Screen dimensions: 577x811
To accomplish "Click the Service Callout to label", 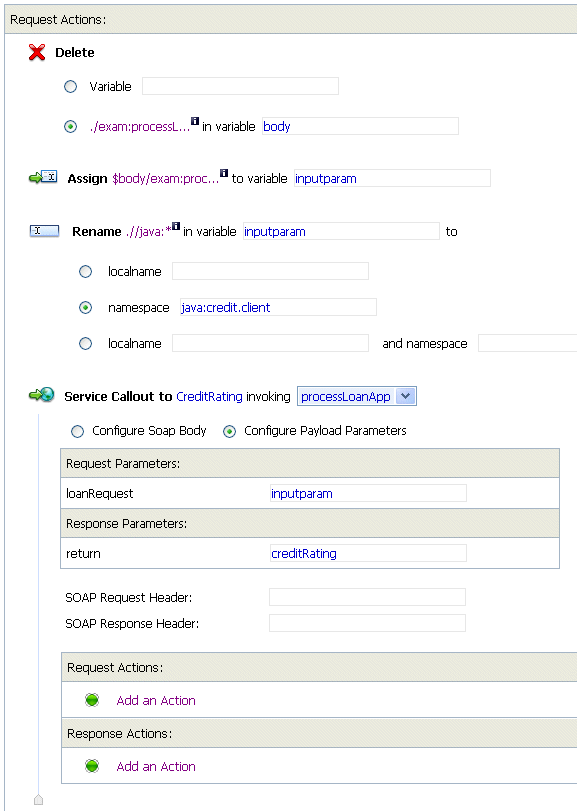I will [x=118, y=397].
